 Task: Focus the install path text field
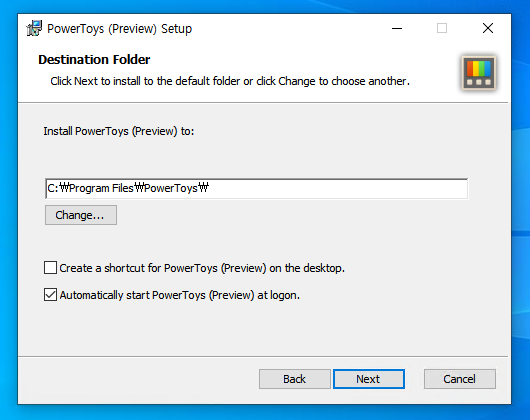point(257,189)
